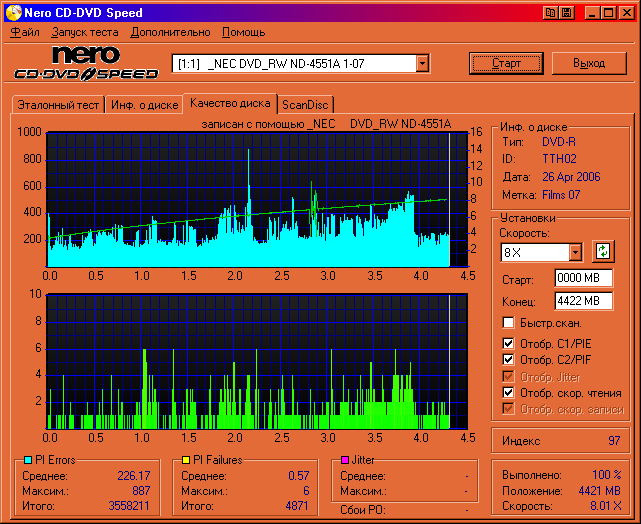The width and height of the screenshot is (641, 524).
Task: Click the yellow PI Failures color swatch
Action: (186, 460)
